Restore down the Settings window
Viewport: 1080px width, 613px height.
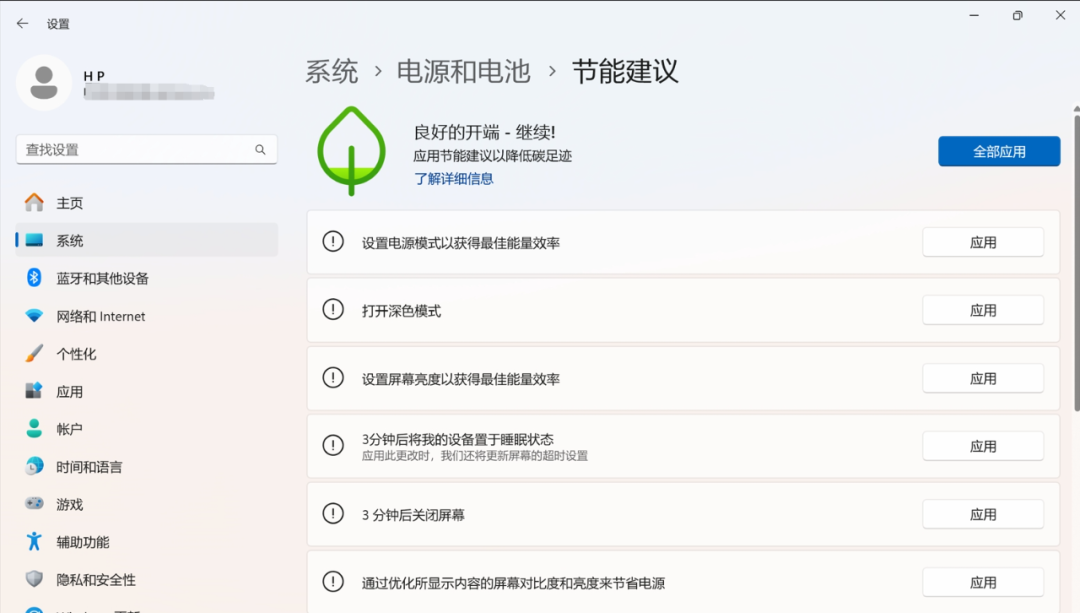tap(1017, 15)
